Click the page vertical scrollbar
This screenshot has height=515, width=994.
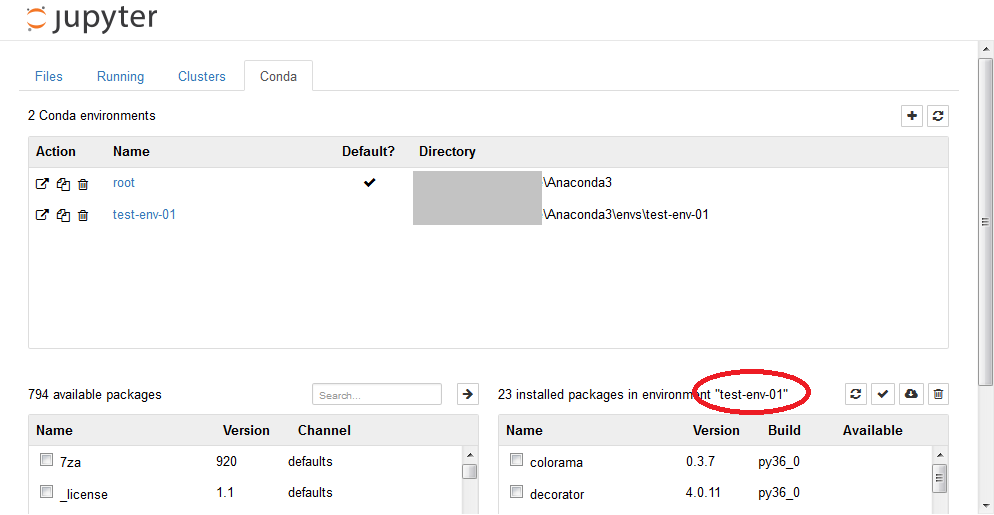[985, 222]
